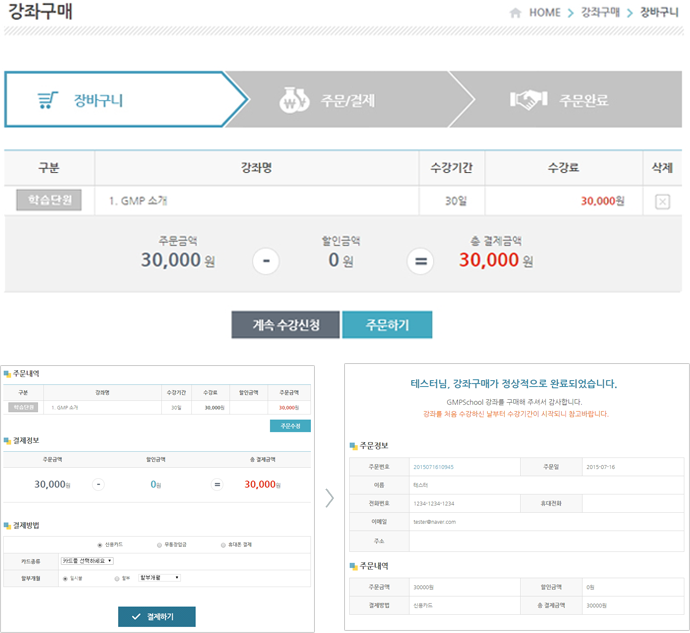The height and width of the screenshot is (633, 690).
Task: Select 신용카드 payment radio button
Action: 99,545
